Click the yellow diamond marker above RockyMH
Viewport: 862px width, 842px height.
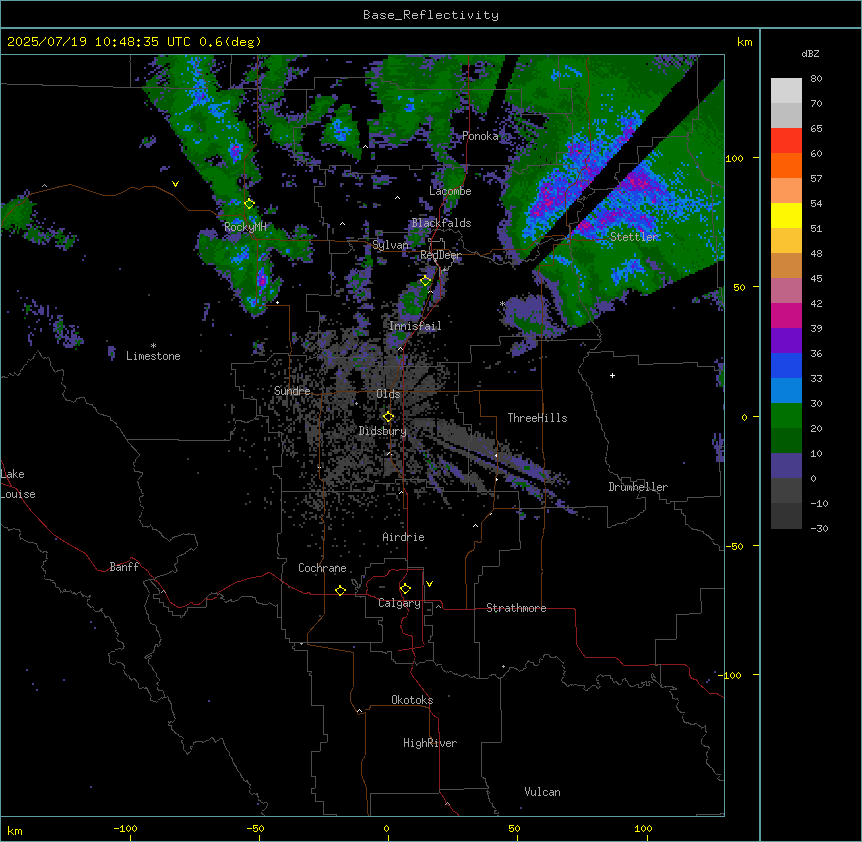[249, 204]
